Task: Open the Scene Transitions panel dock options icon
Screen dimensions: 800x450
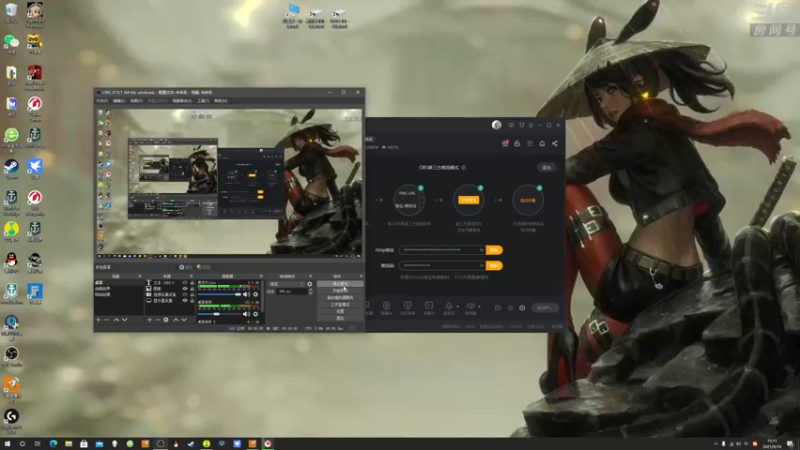Action: tap(310, 277)
